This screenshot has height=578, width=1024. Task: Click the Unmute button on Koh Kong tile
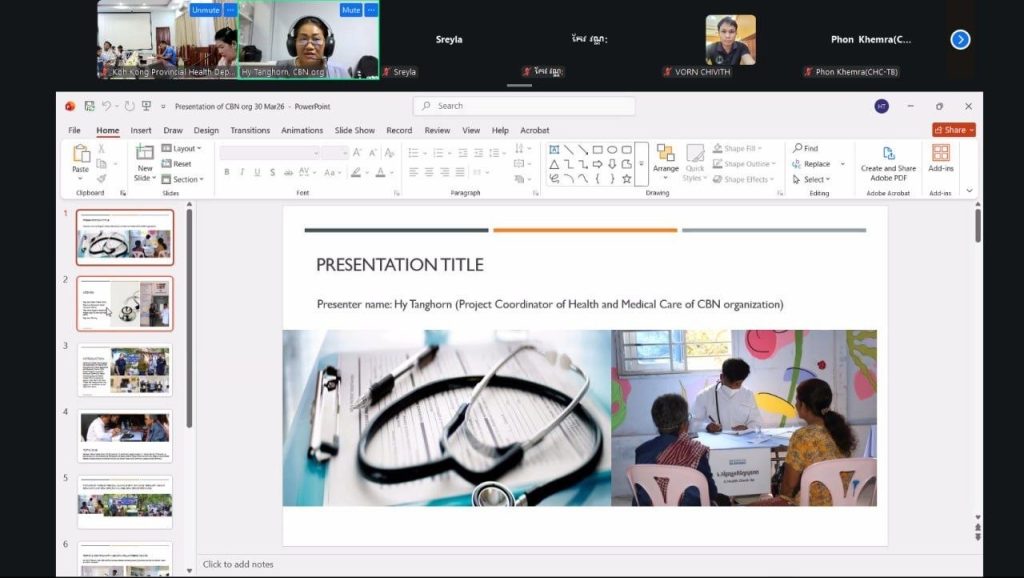tap(205, 10)
